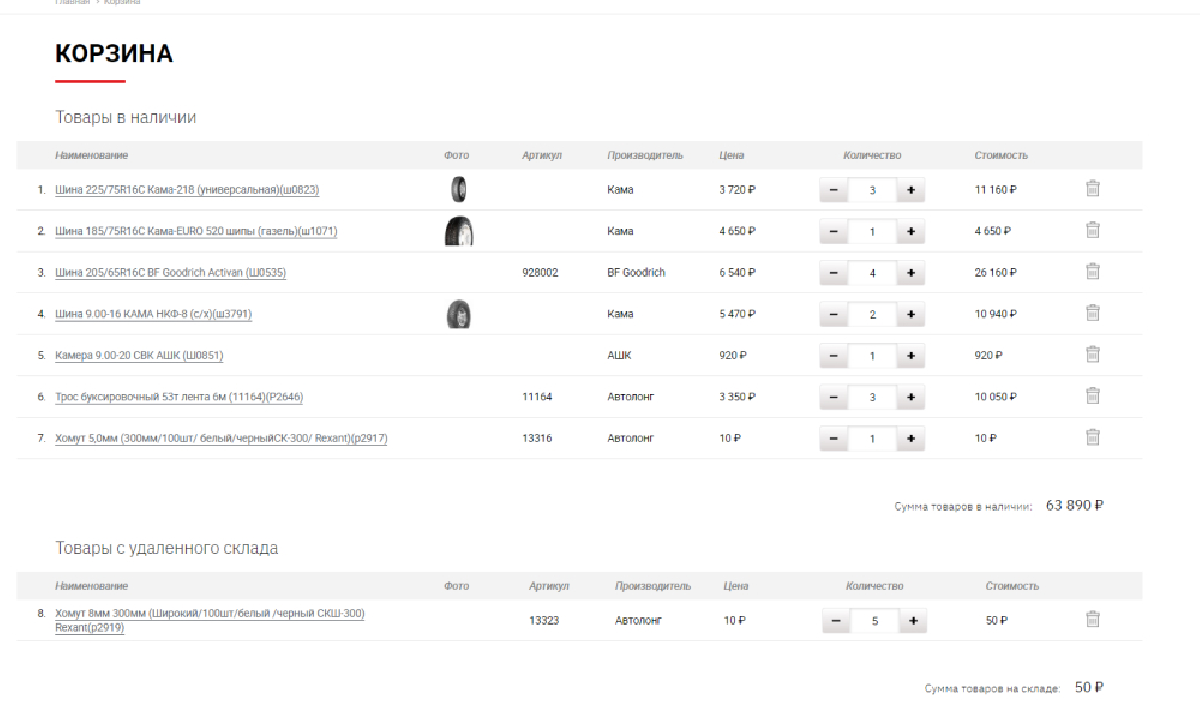Select article number 11164

tap(537, 397)
